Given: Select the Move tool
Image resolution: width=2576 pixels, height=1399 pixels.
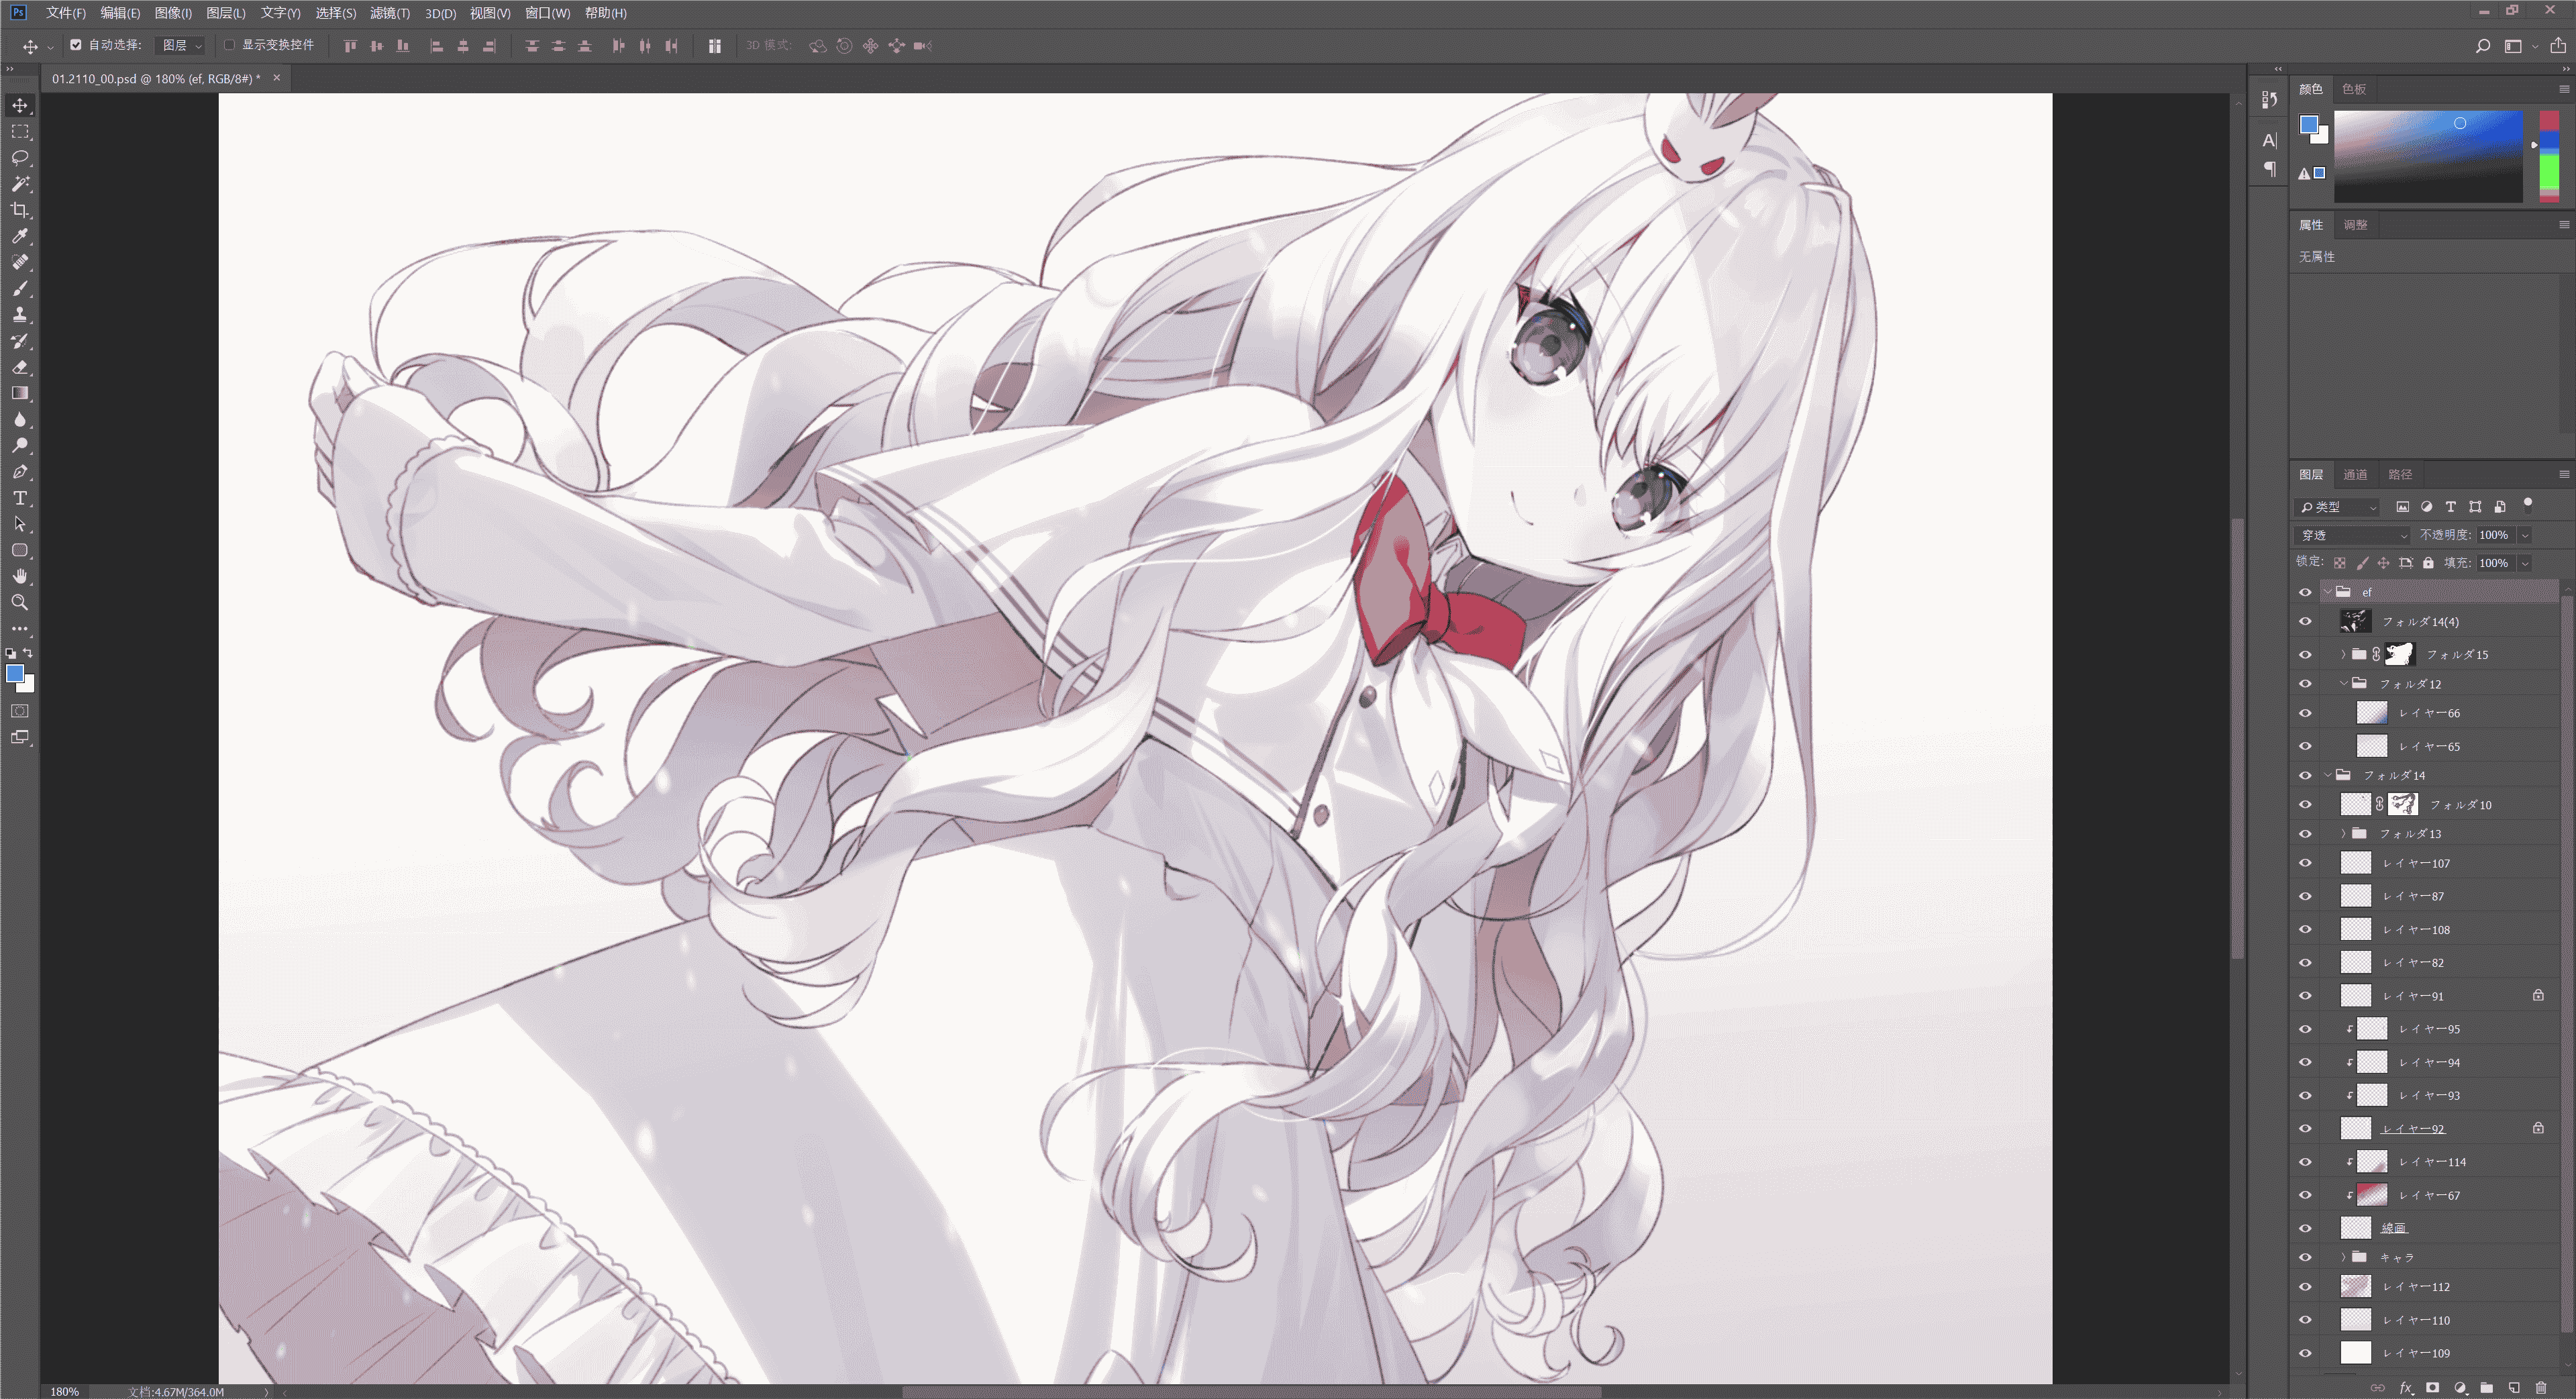Looking at the screenshot, I should pyautogui.click(x=20, y=105).
